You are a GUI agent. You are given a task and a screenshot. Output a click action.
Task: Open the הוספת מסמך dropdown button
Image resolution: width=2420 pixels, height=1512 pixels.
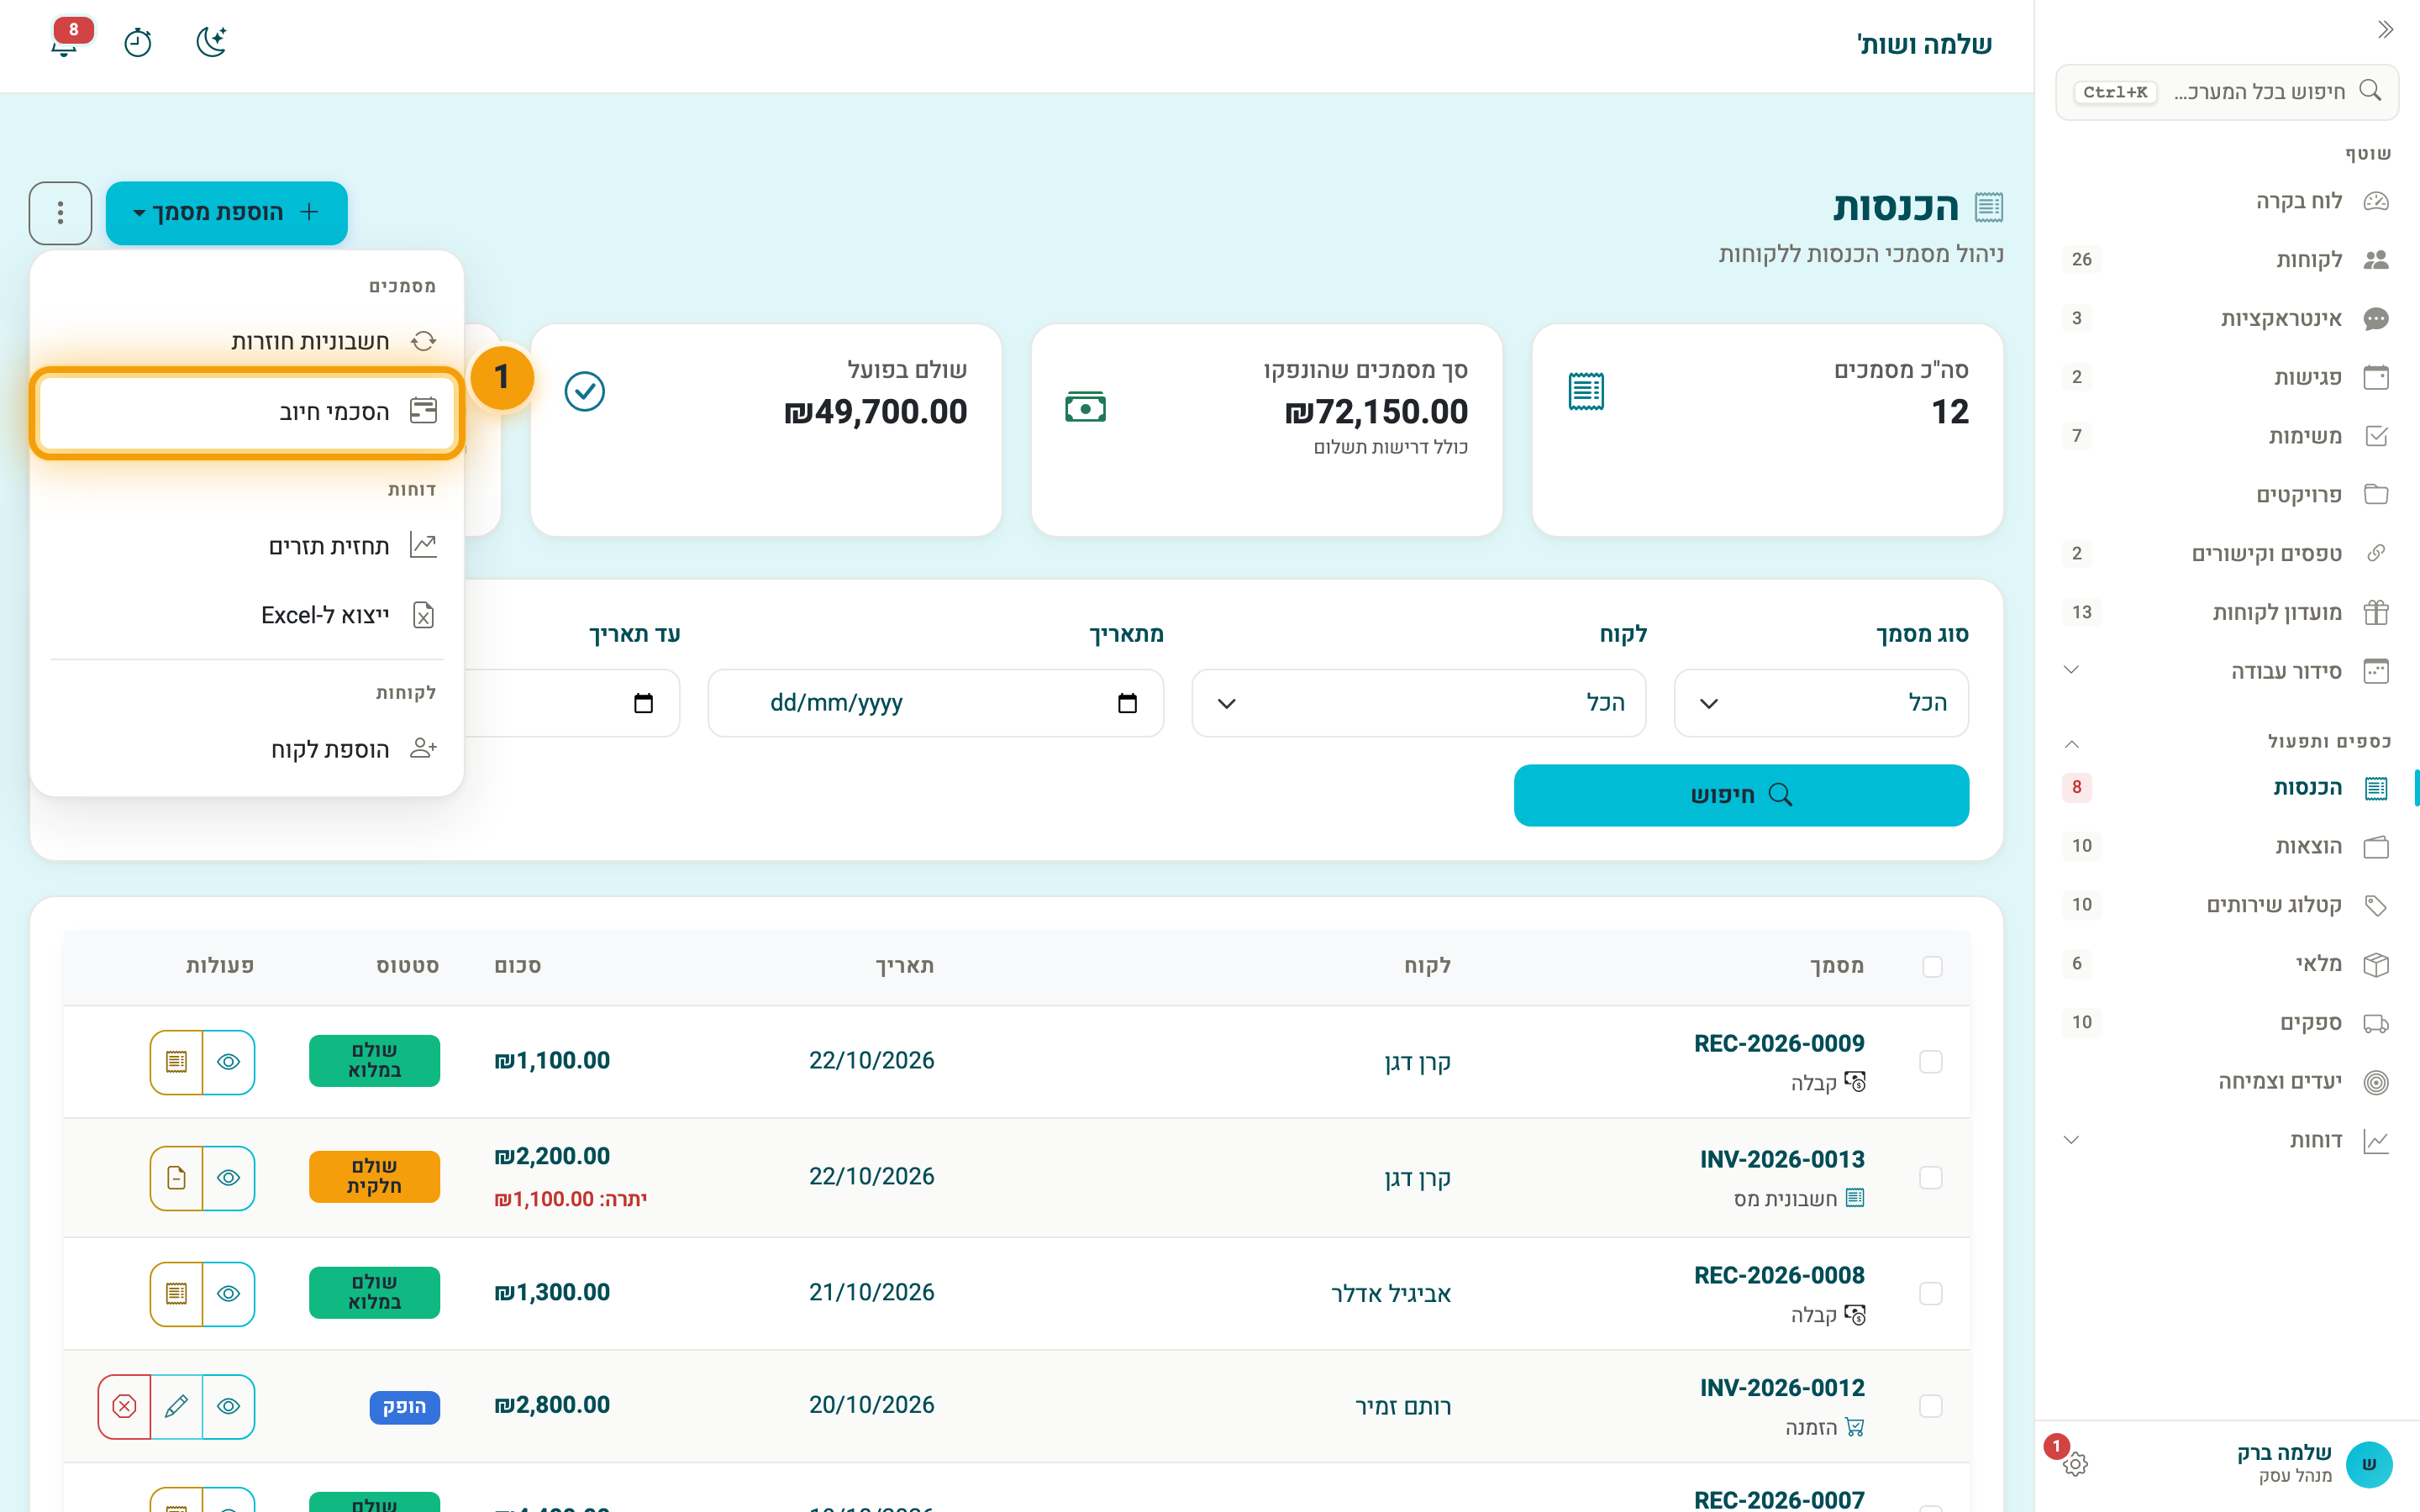(227, 213)
